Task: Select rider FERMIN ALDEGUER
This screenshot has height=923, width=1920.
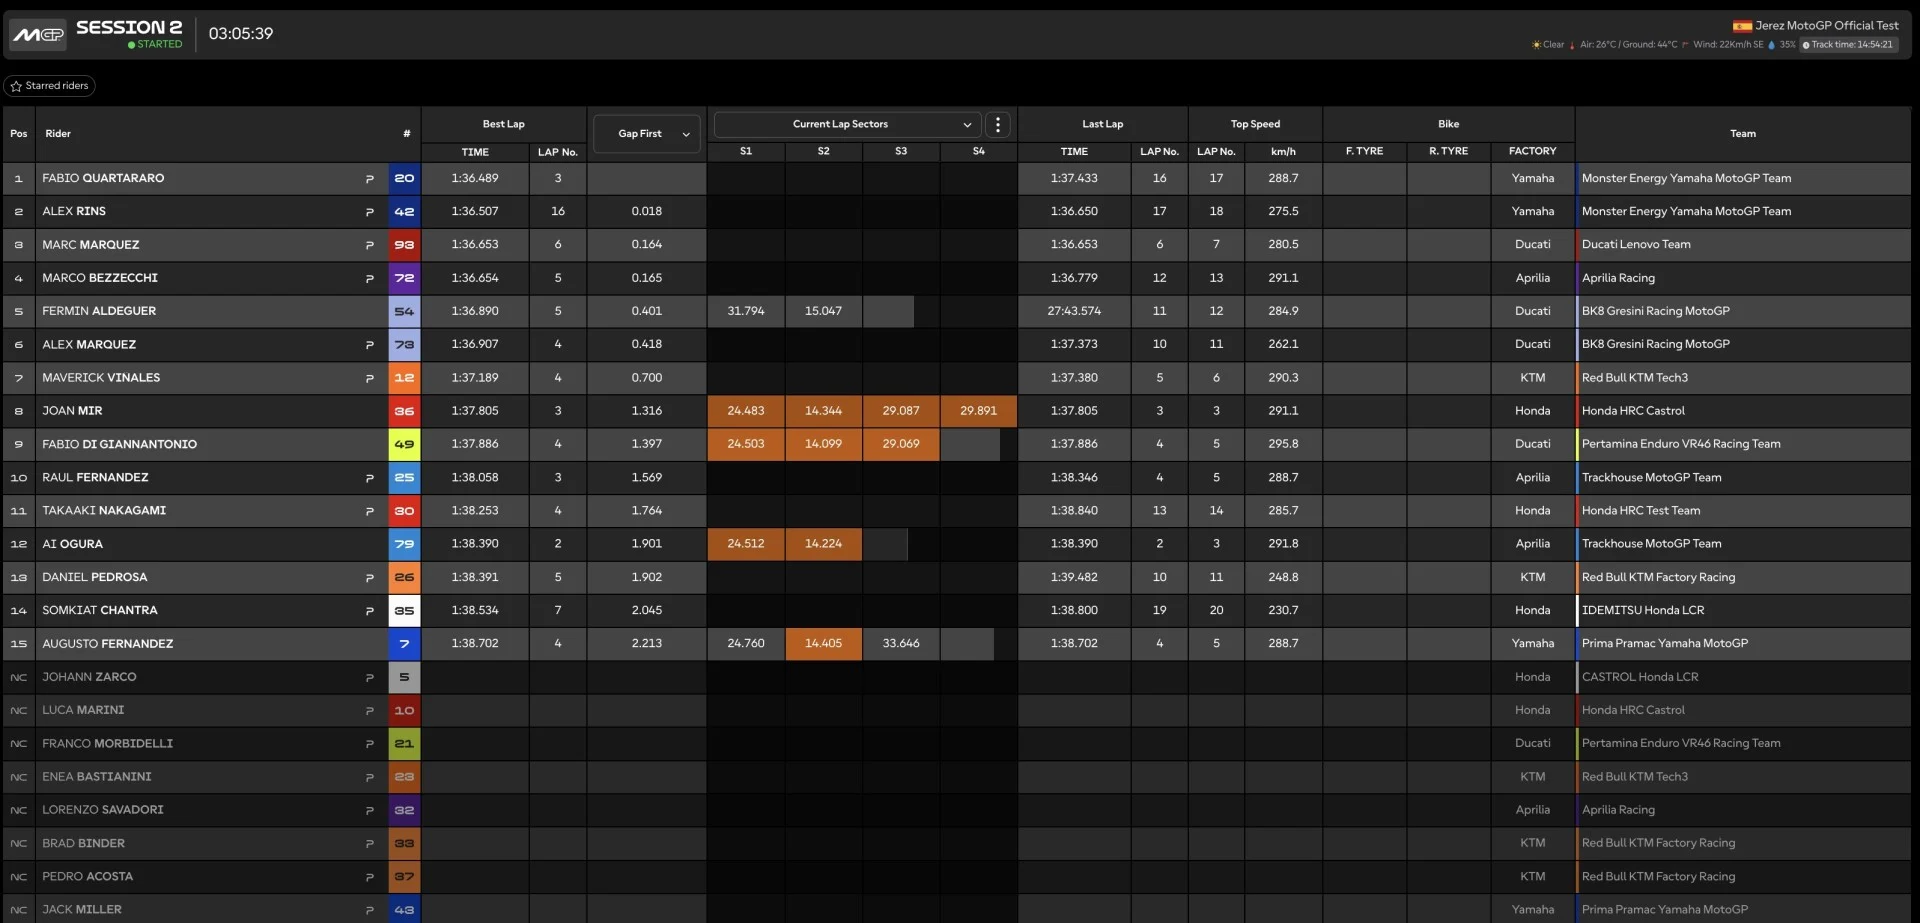Action: click(99, 311)
